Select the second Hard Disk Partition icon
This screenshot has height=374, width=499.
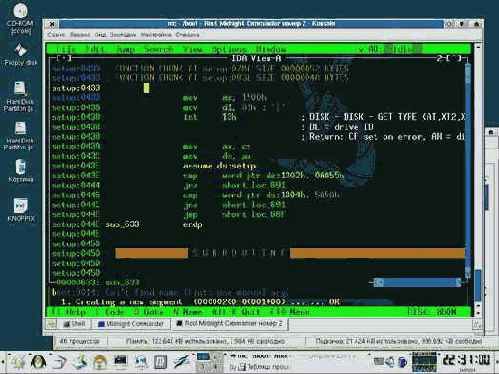coord(20,136)
